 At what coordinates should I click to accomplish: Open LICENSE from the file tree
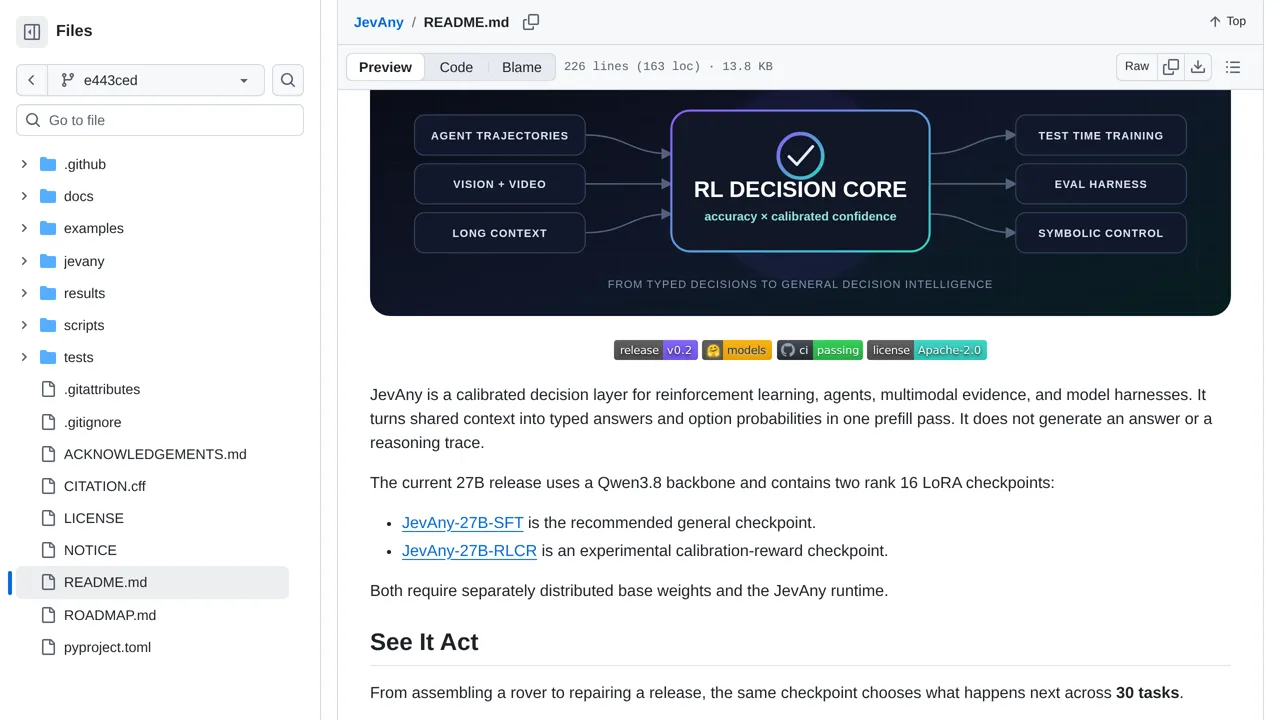point(150,518)
